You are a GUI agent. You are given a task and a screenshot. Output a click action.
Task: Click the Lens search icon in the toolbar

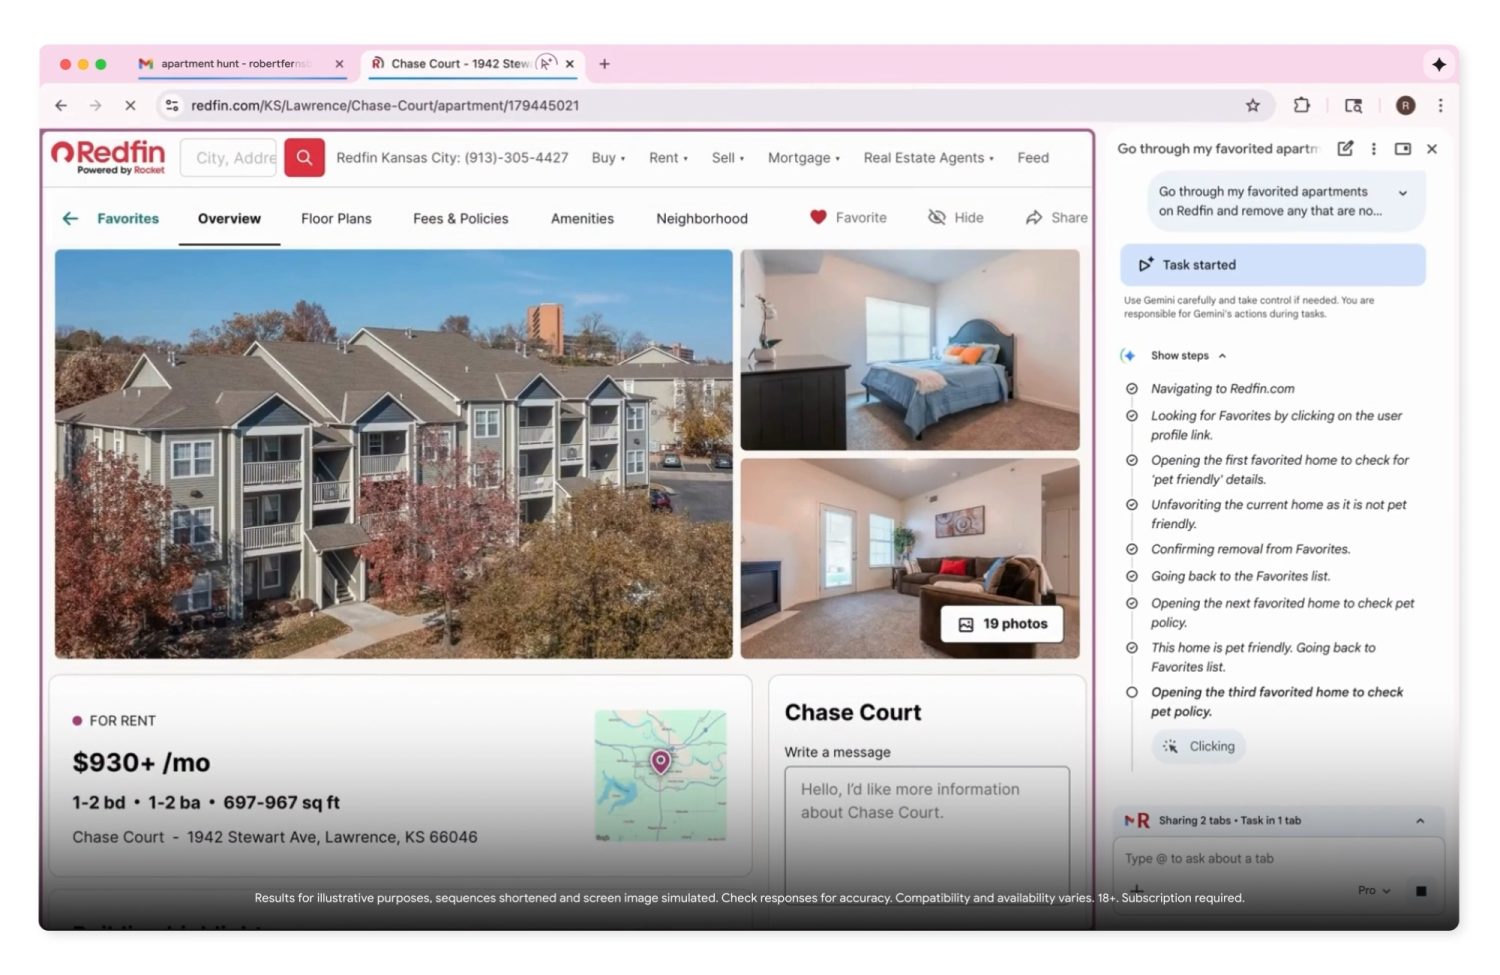click(x=1353, y=105)
